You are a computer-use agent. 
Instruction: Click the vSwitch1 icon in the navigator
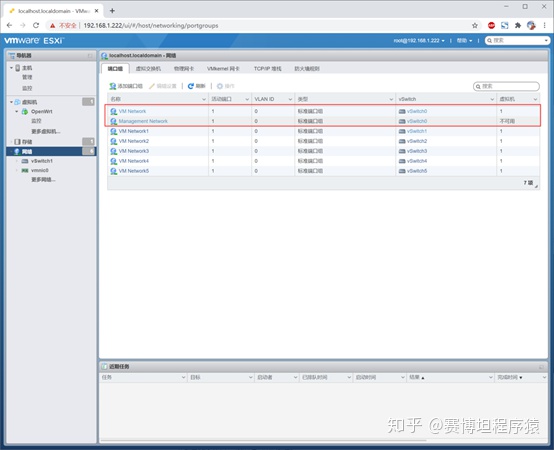[25, 161]
